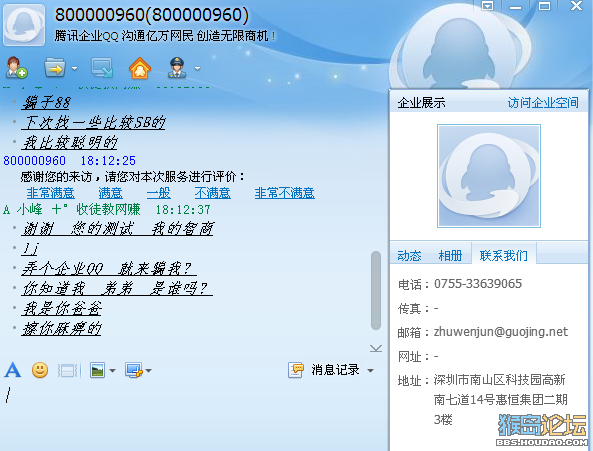This screenshot has height=451, width=593.
Task: Maximize the QQ chat window
Action: pos(544,6)
